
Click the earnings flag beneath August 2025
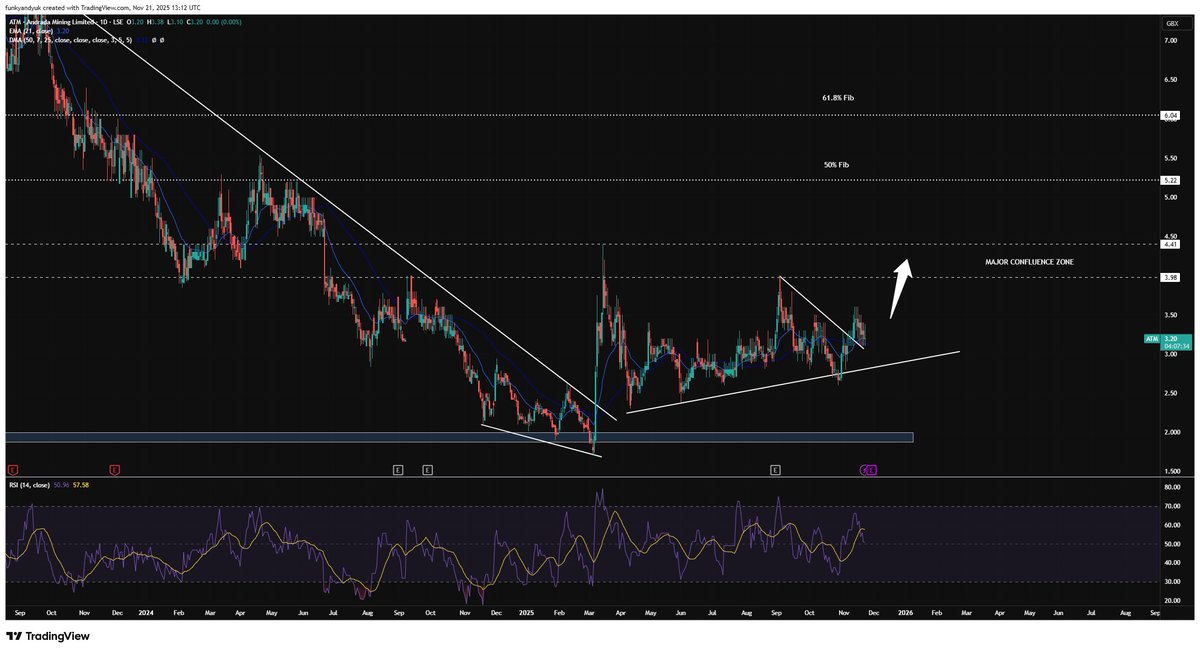tap(774, 468)
